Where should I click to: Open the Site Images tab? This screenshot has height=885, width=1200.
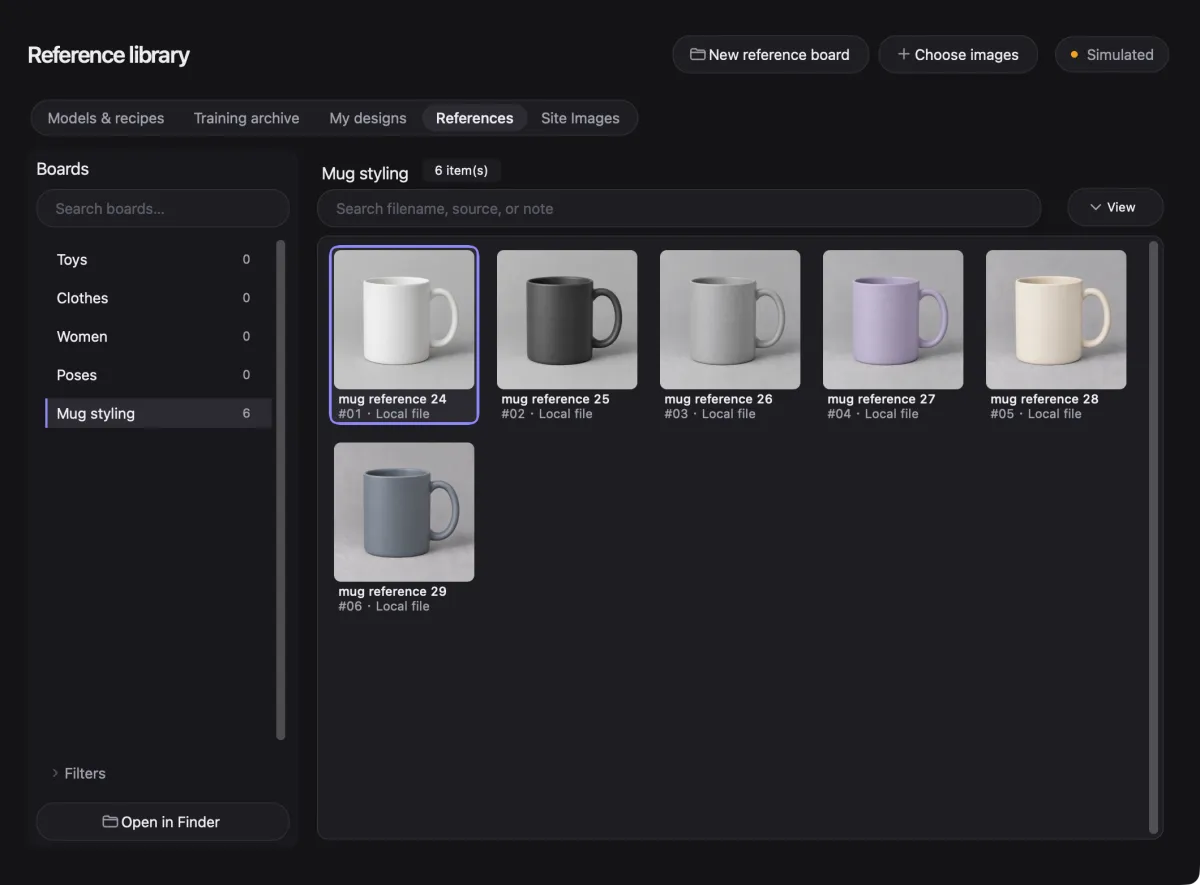(580, 118)
